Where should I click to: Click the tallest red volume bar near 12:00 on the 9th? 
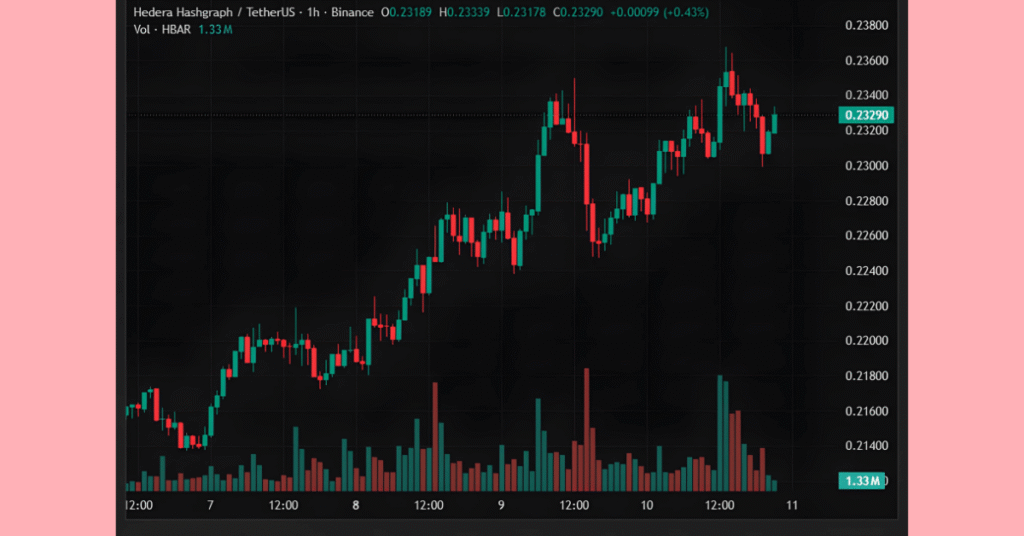586,430
